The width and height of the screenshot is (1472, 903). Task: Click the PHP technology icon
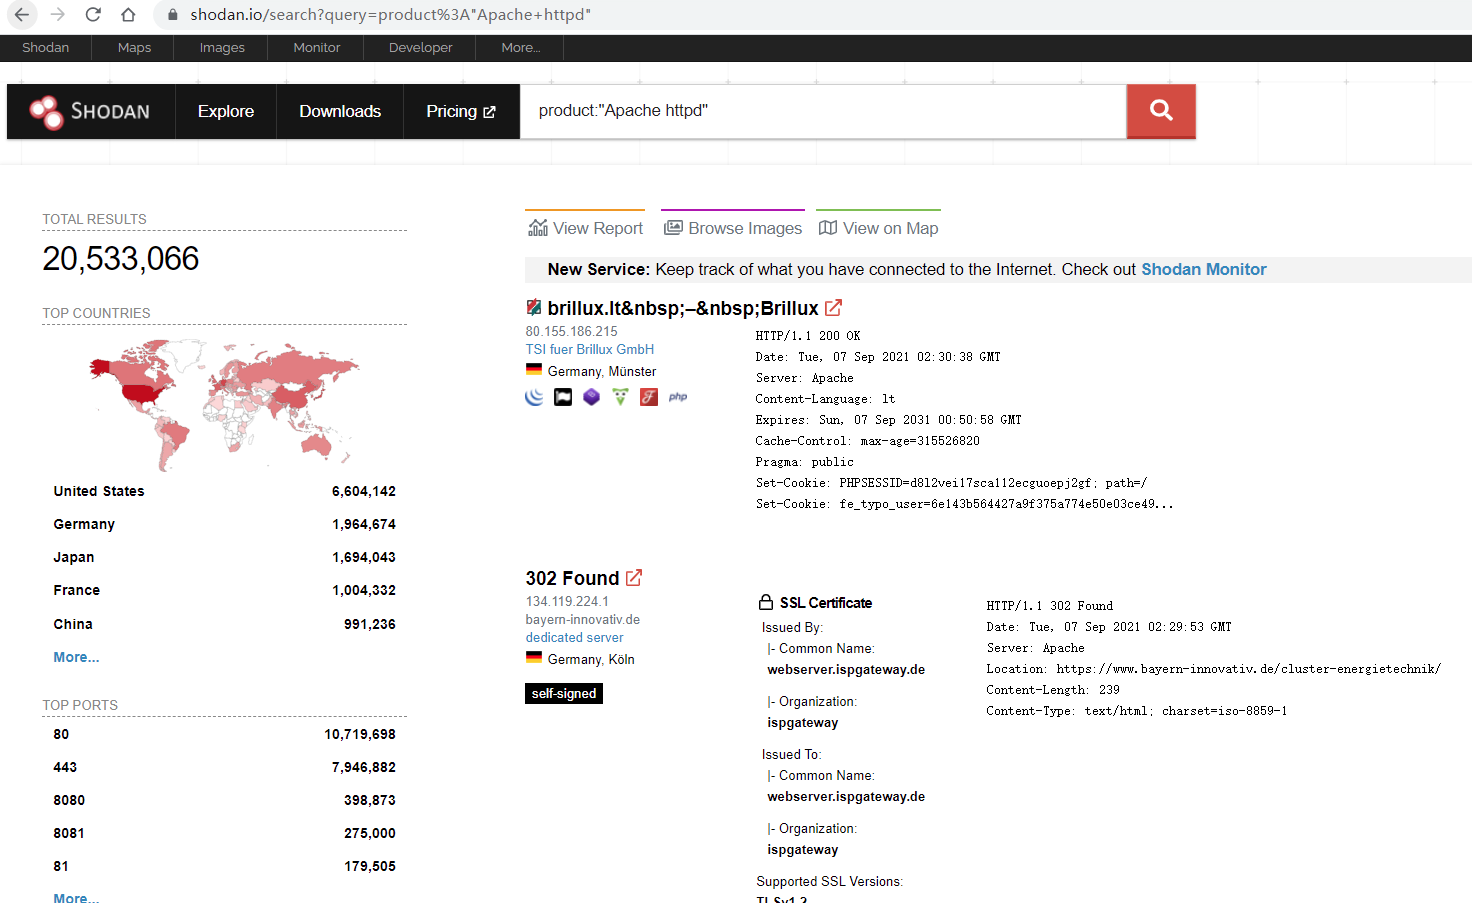[x=678, y=397]
